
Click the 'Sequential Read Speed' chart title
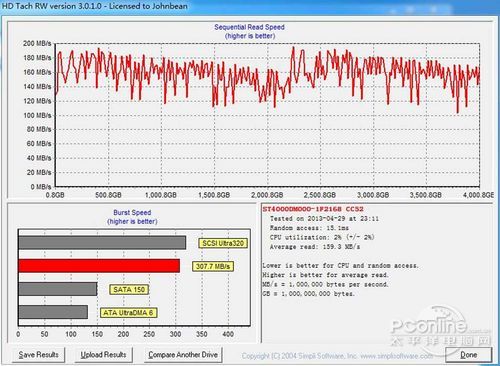(249, 27)
